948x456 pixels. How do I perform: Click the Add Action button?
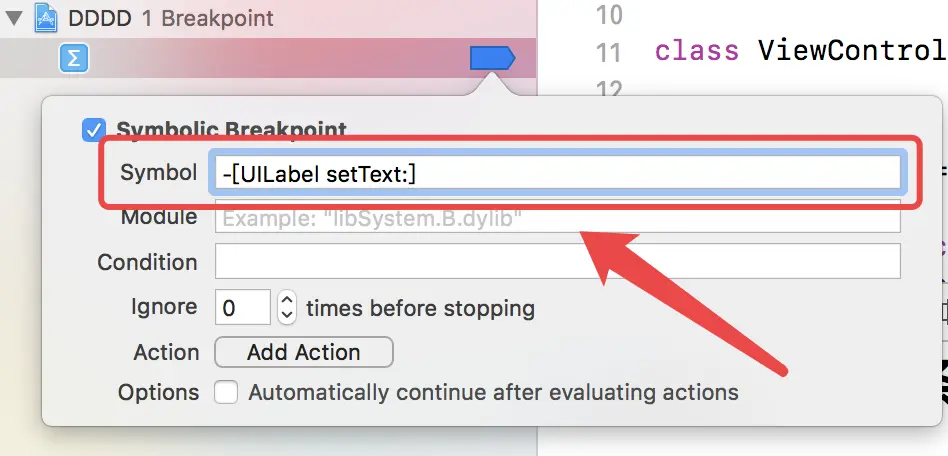(304, 352)
